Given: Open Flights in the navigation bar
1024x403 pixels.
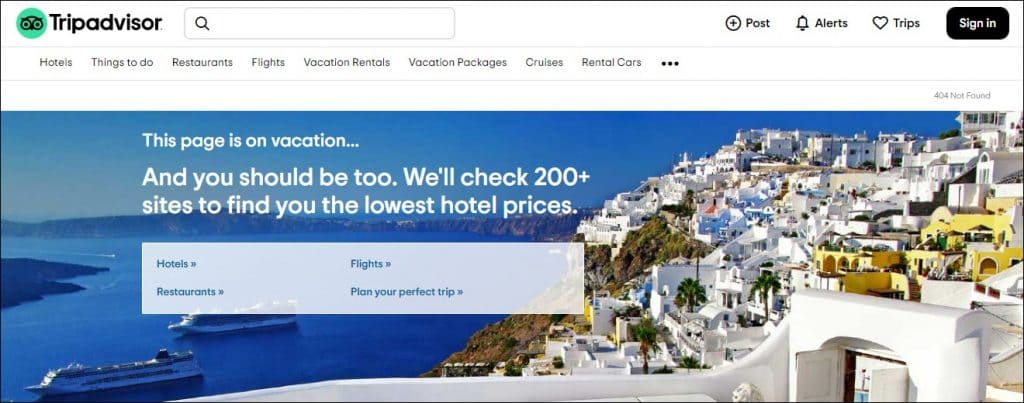Looking at the screenshot, I should coord(268,63).
